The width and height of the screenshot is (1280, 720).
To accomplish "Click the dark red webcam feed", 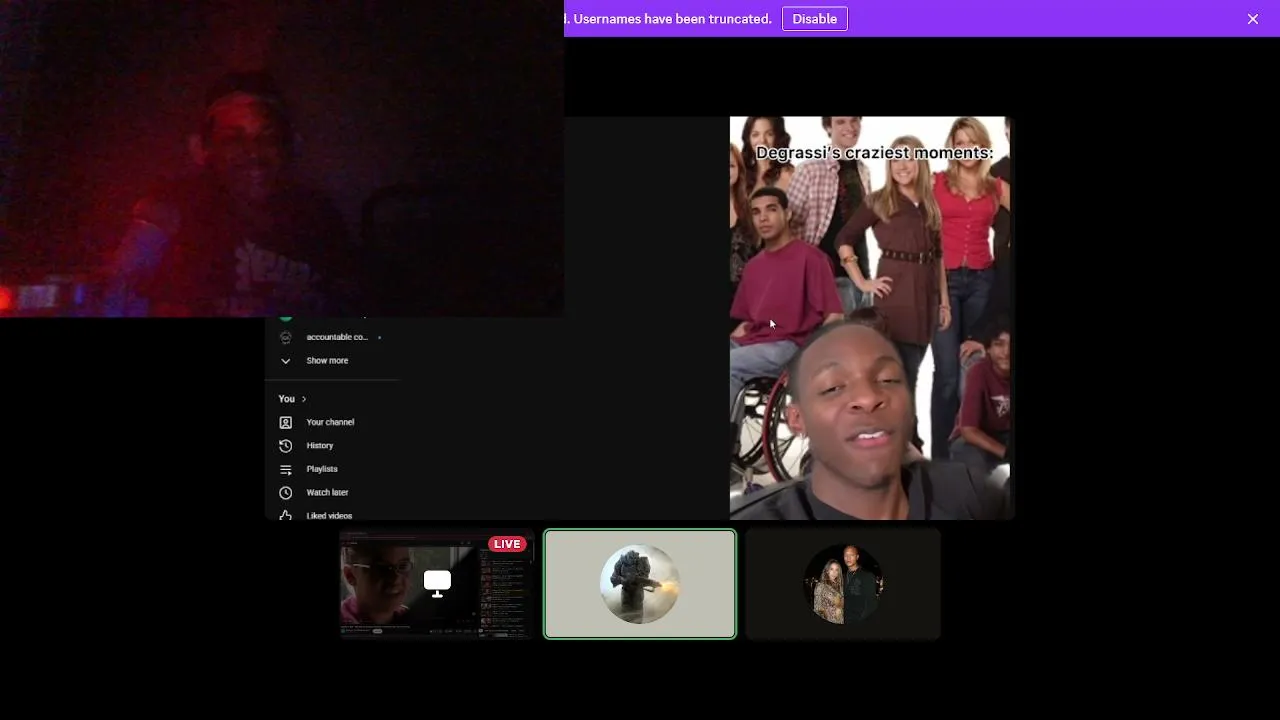I will coord(282,158).
